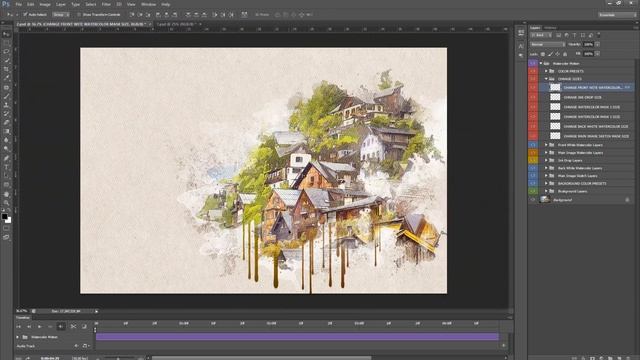Viewport: 640px width, 360px height.
Task: Select the Dodge tool
Action: pos(6,149)
